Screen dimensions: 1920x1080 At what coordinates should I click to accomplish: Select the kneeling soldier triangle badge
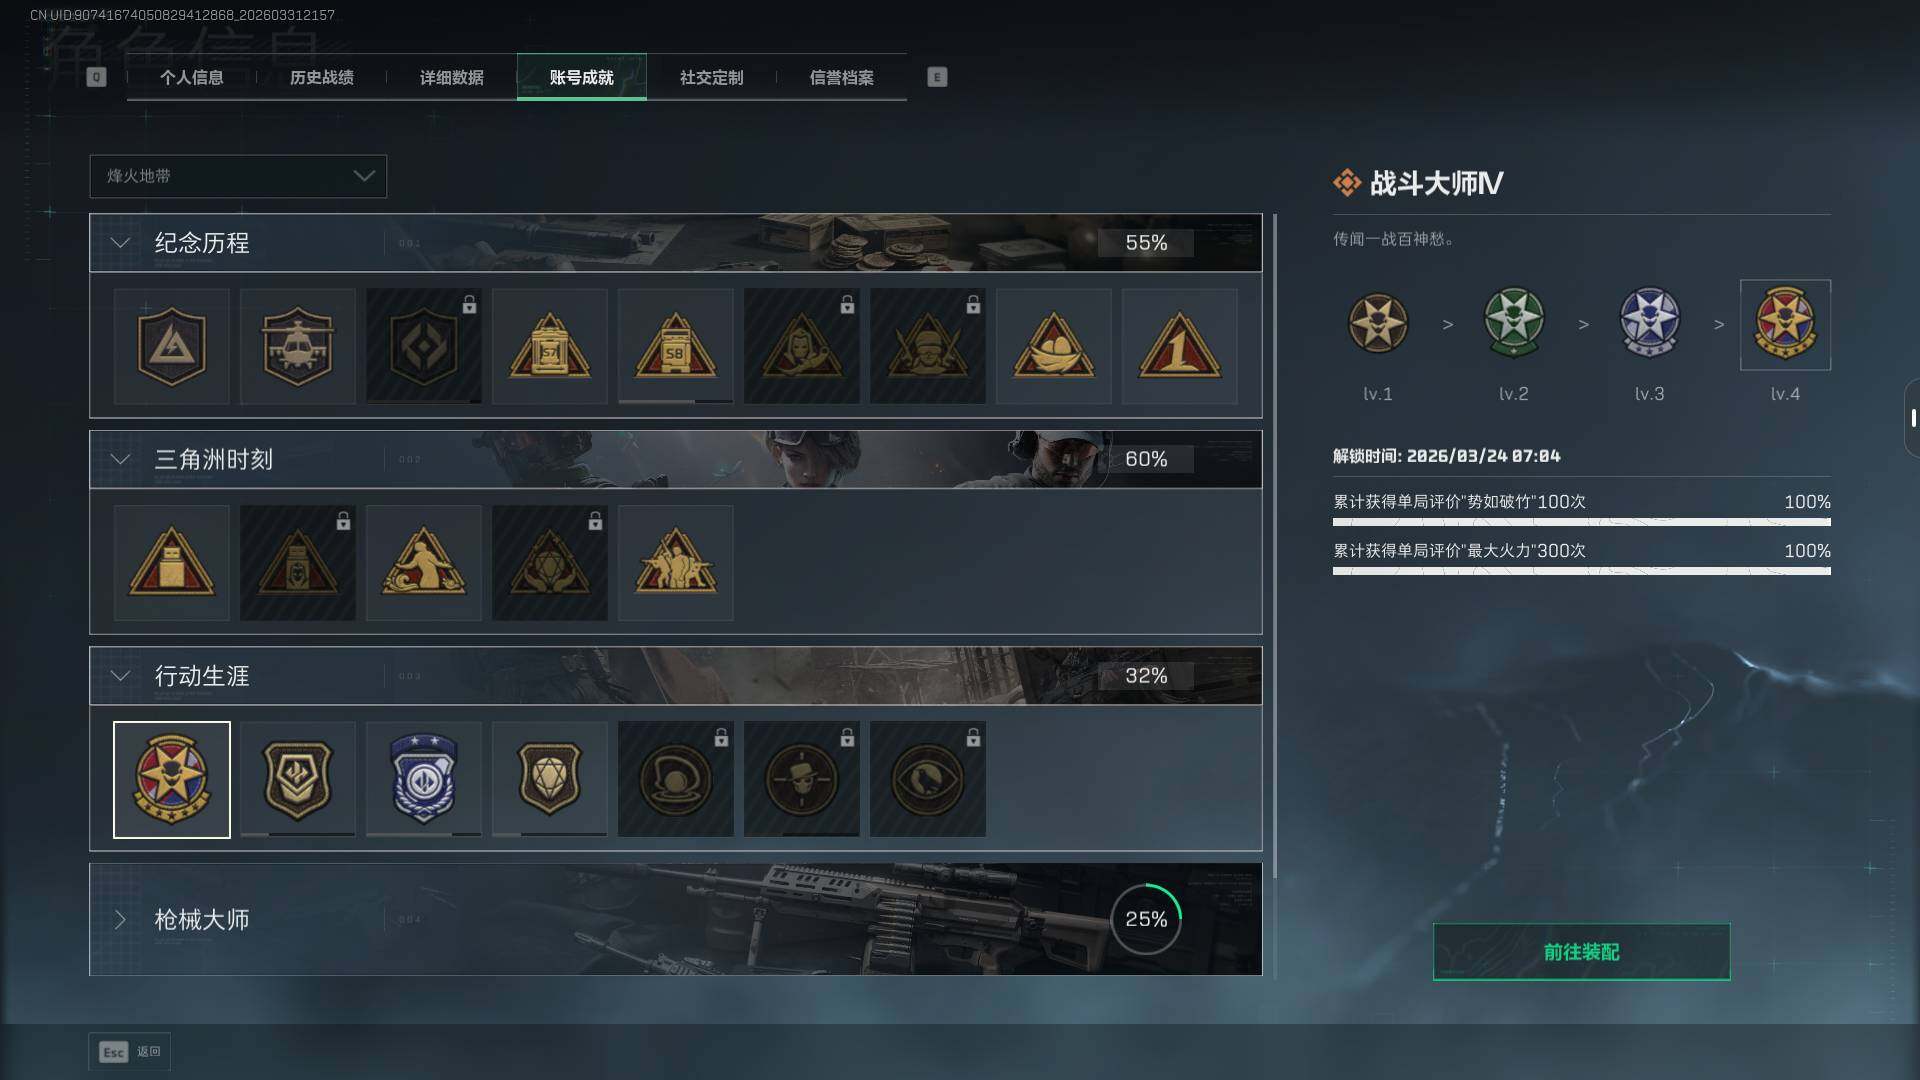423,562
